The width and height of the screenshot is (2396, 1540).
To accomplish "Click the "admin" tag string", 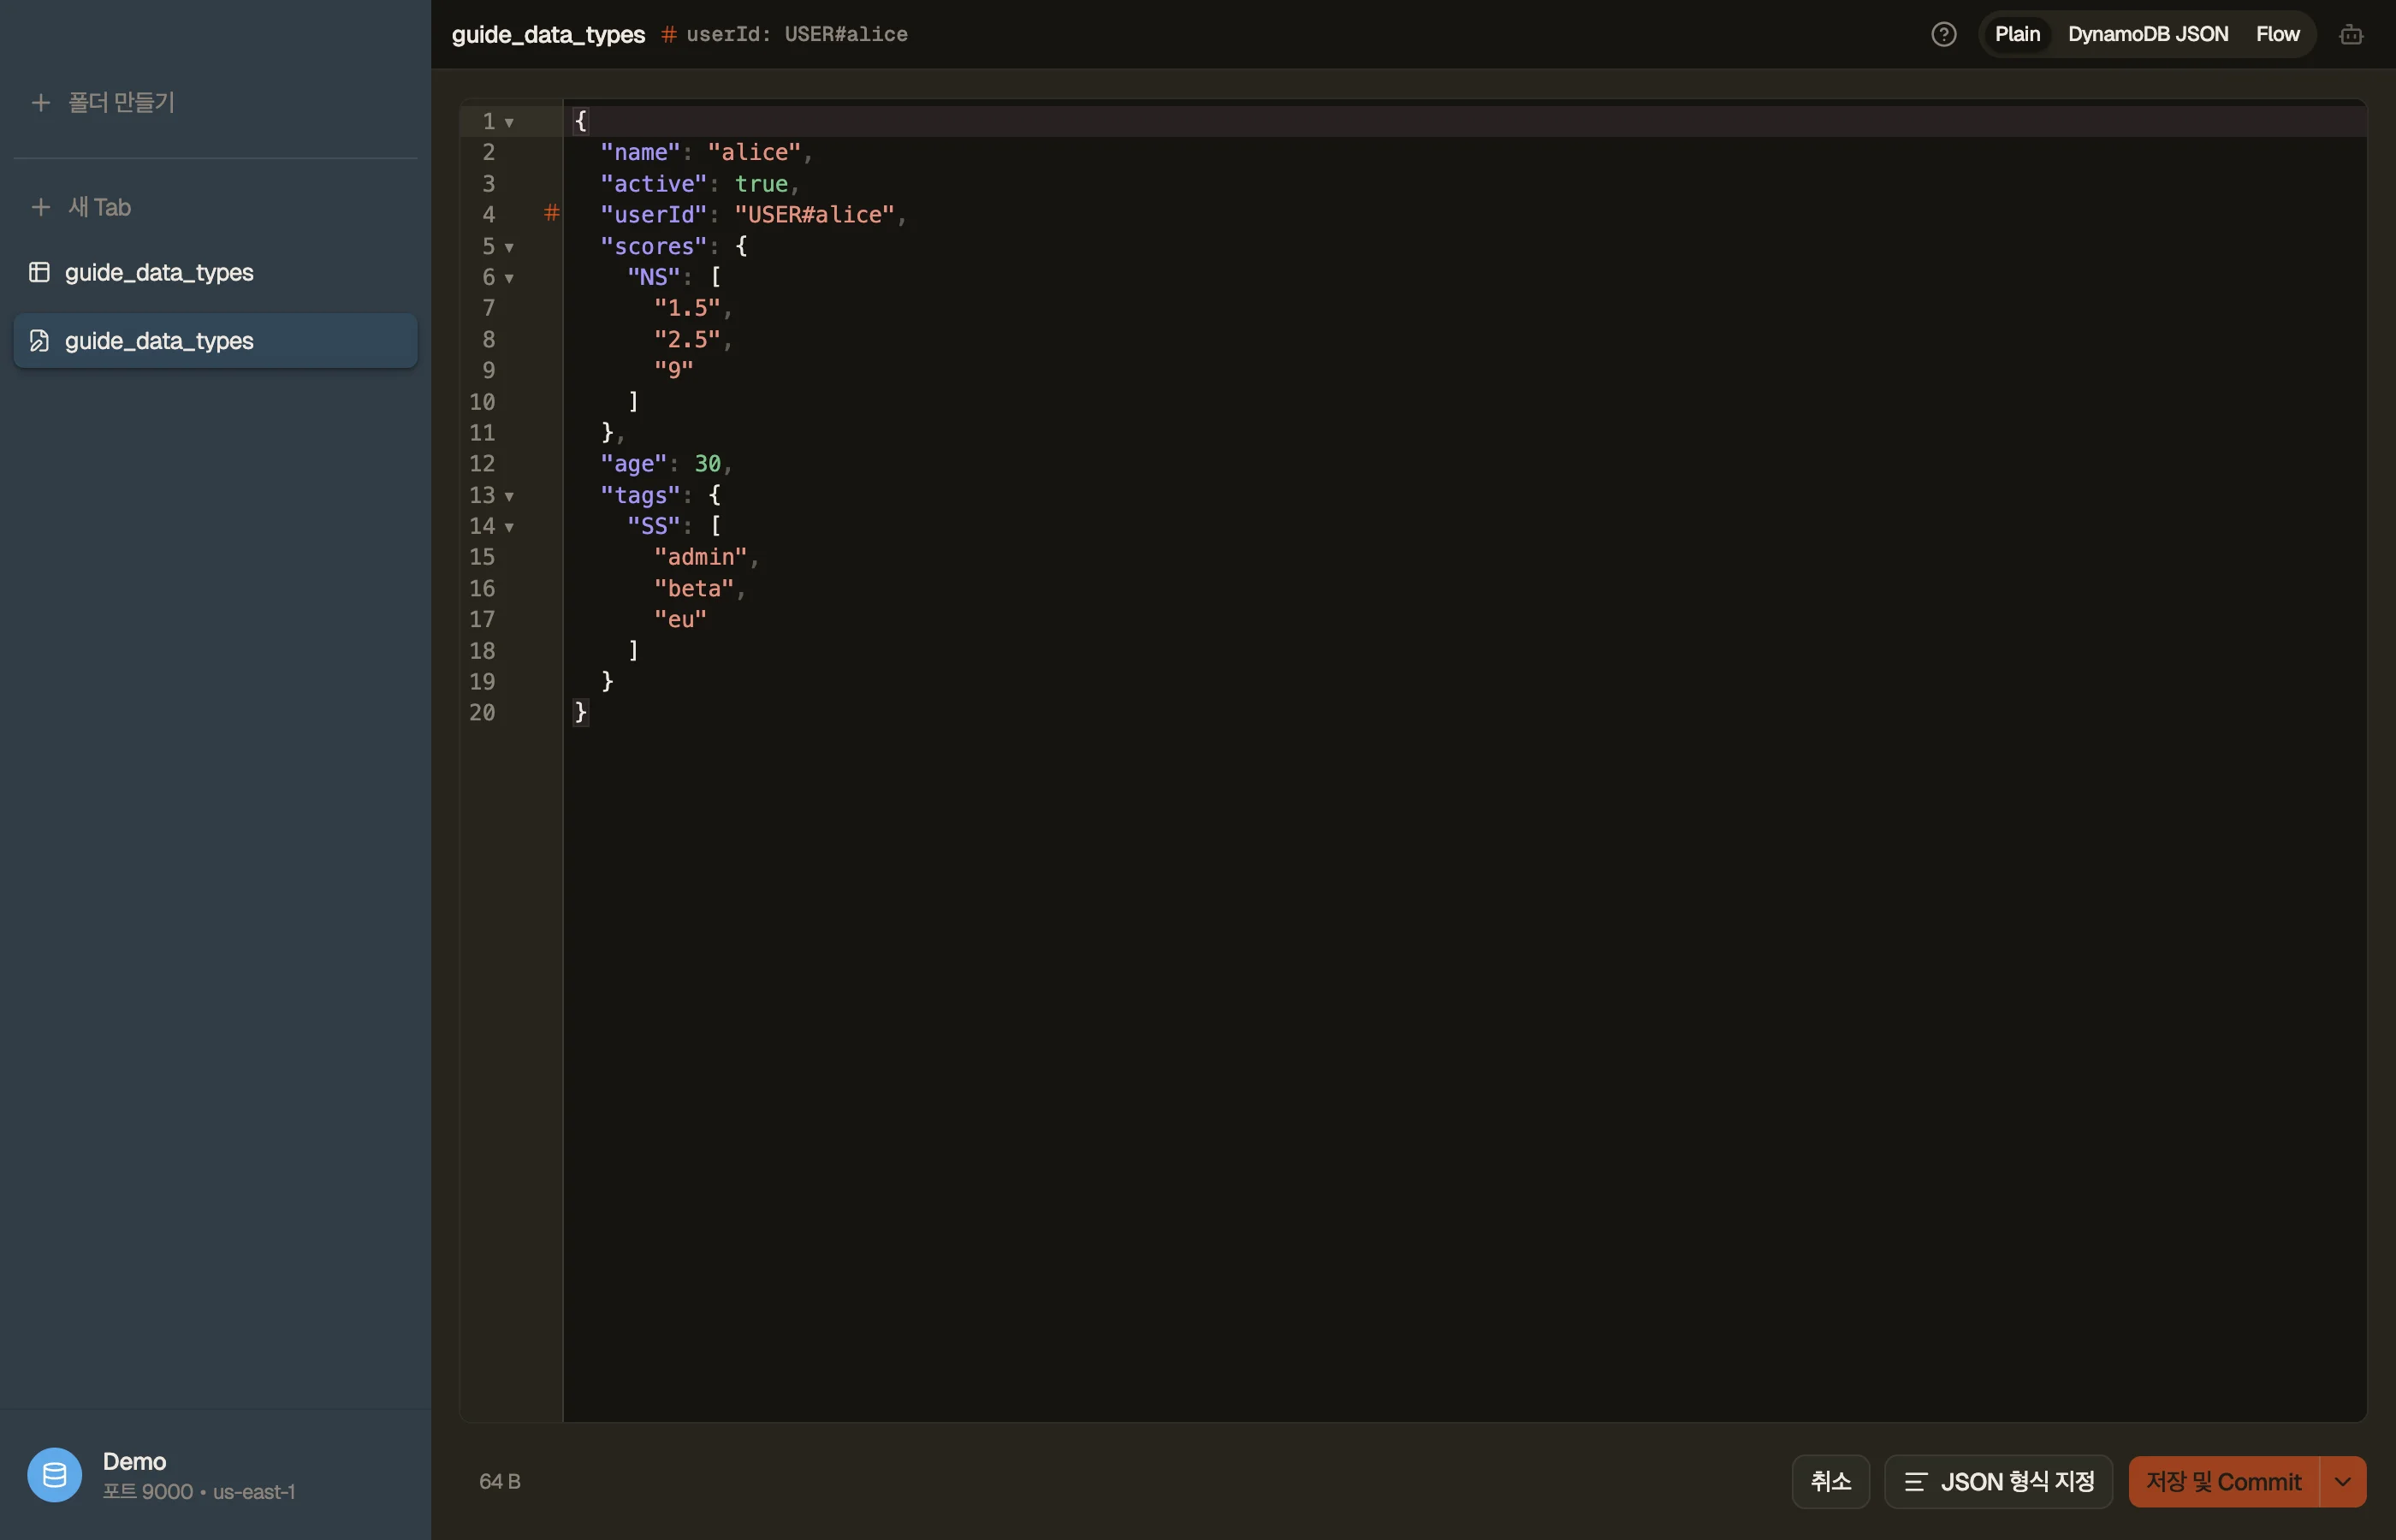I will [x=700, y=557].
